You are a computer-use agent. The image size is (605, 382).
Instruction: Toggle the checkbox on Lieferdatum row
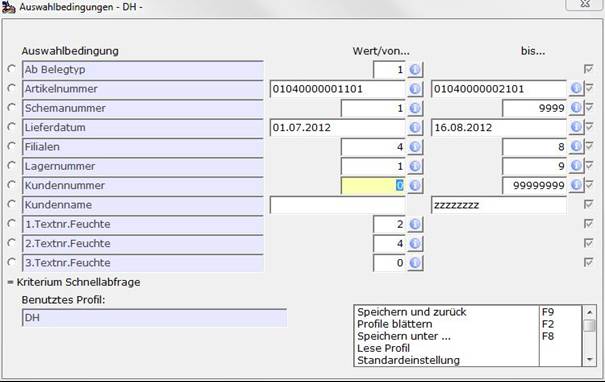(589, 127)
